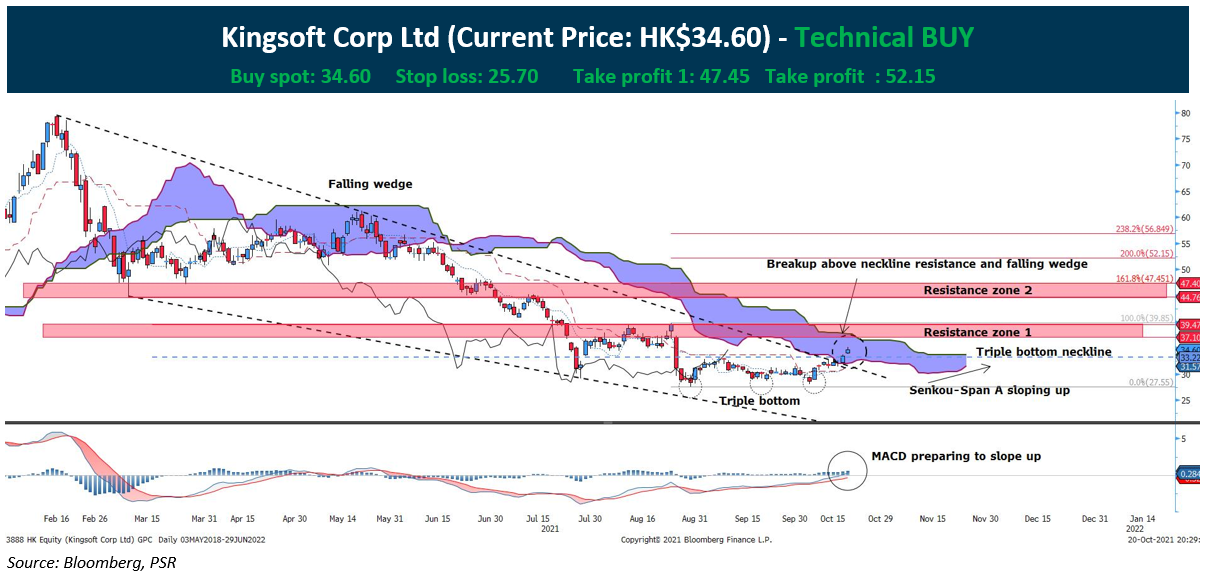
Task: Click the 33.22 price tag
Action: pyautogui.click(x=1190, y=358)
